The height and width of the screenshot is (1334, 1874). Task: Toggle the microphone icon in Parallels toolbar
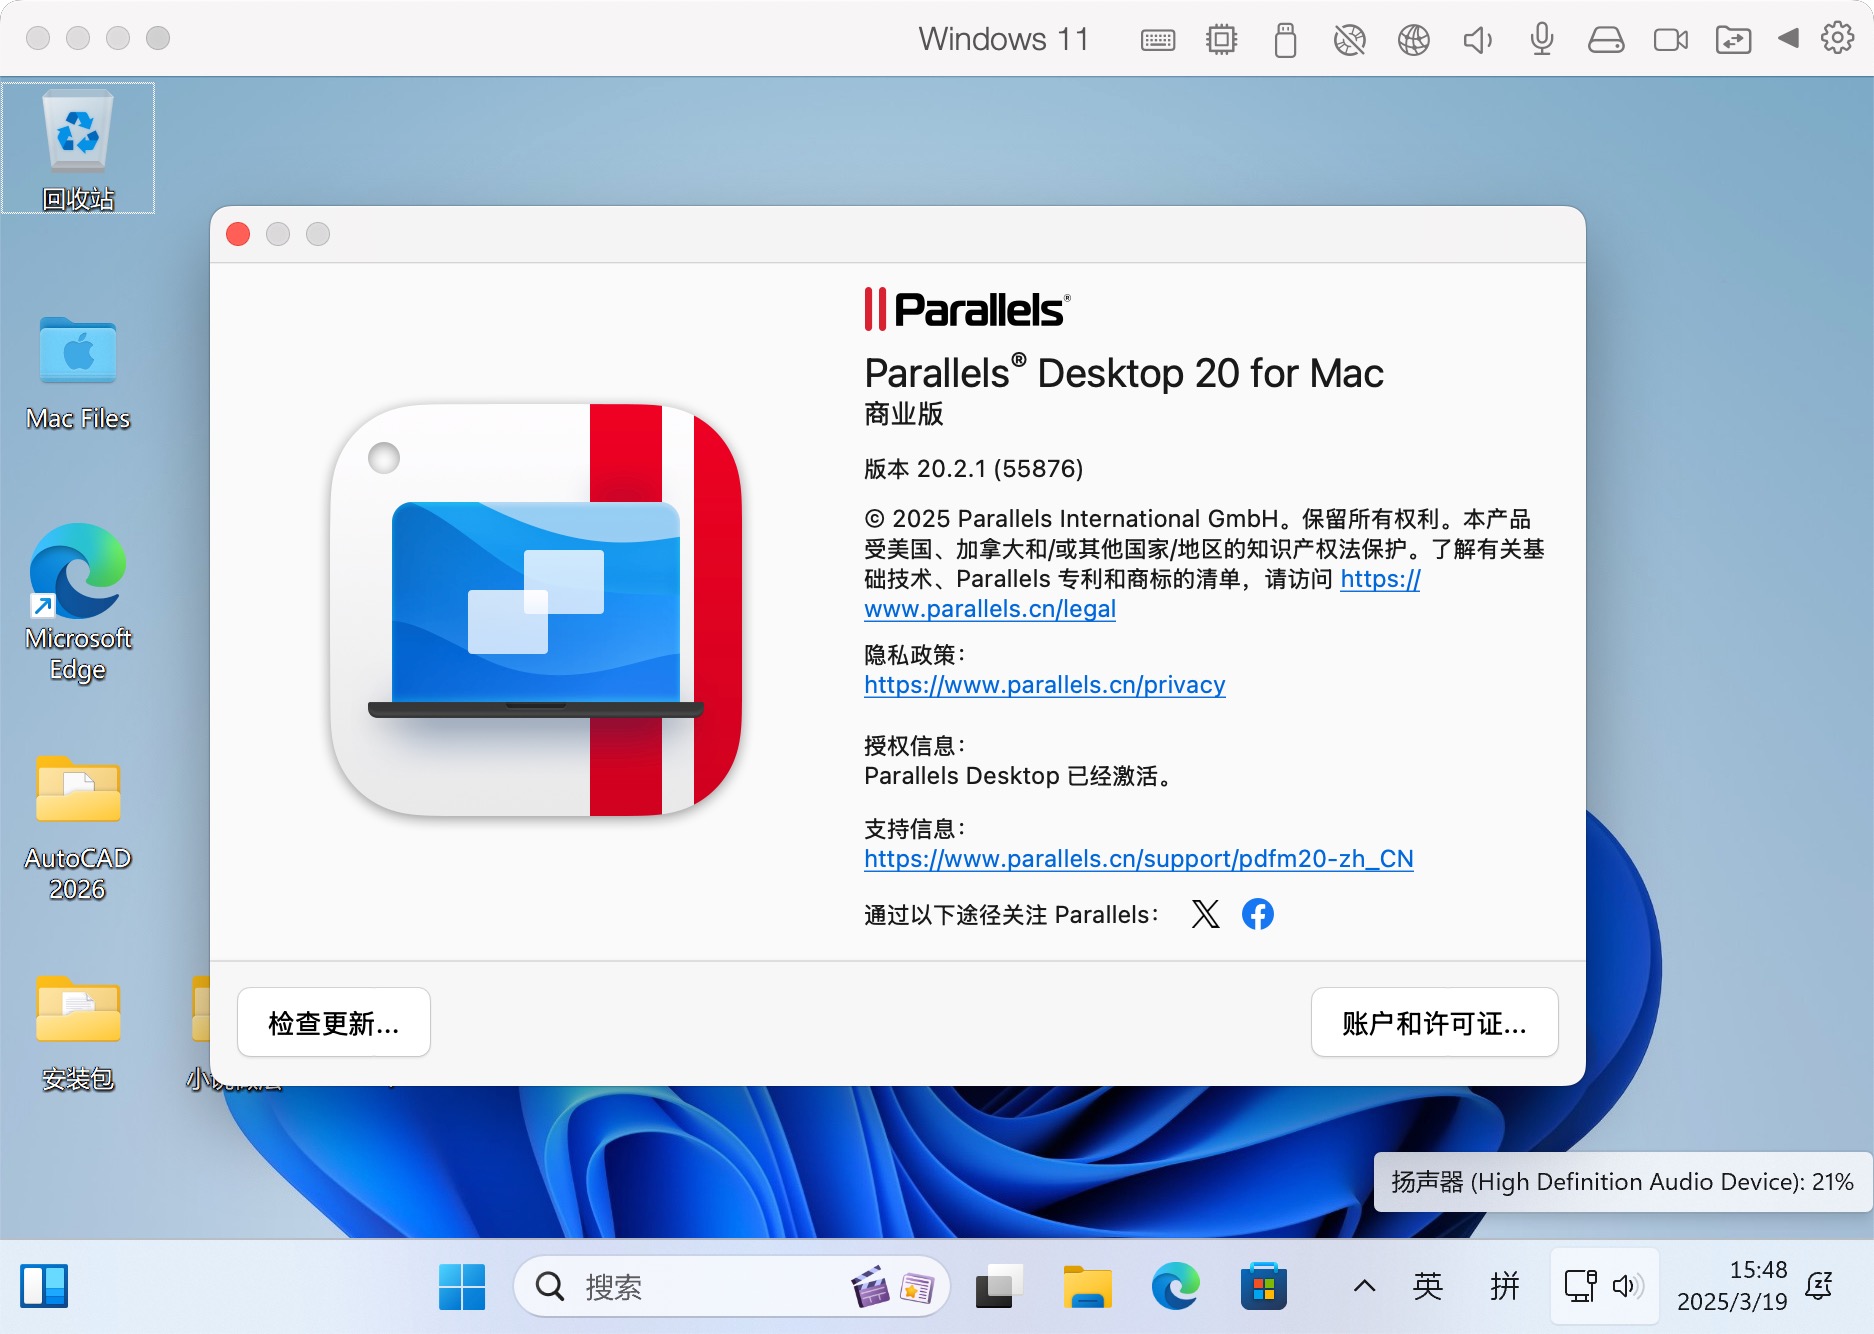(x=1541, y=39)
